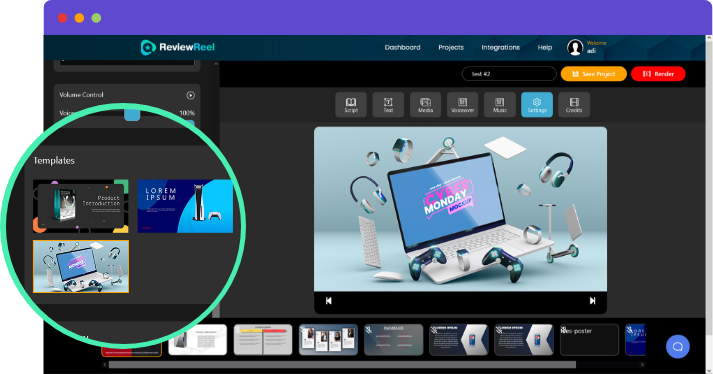Open the Integrations menu item
713x374 pixels.
click(x=501, y=47)
